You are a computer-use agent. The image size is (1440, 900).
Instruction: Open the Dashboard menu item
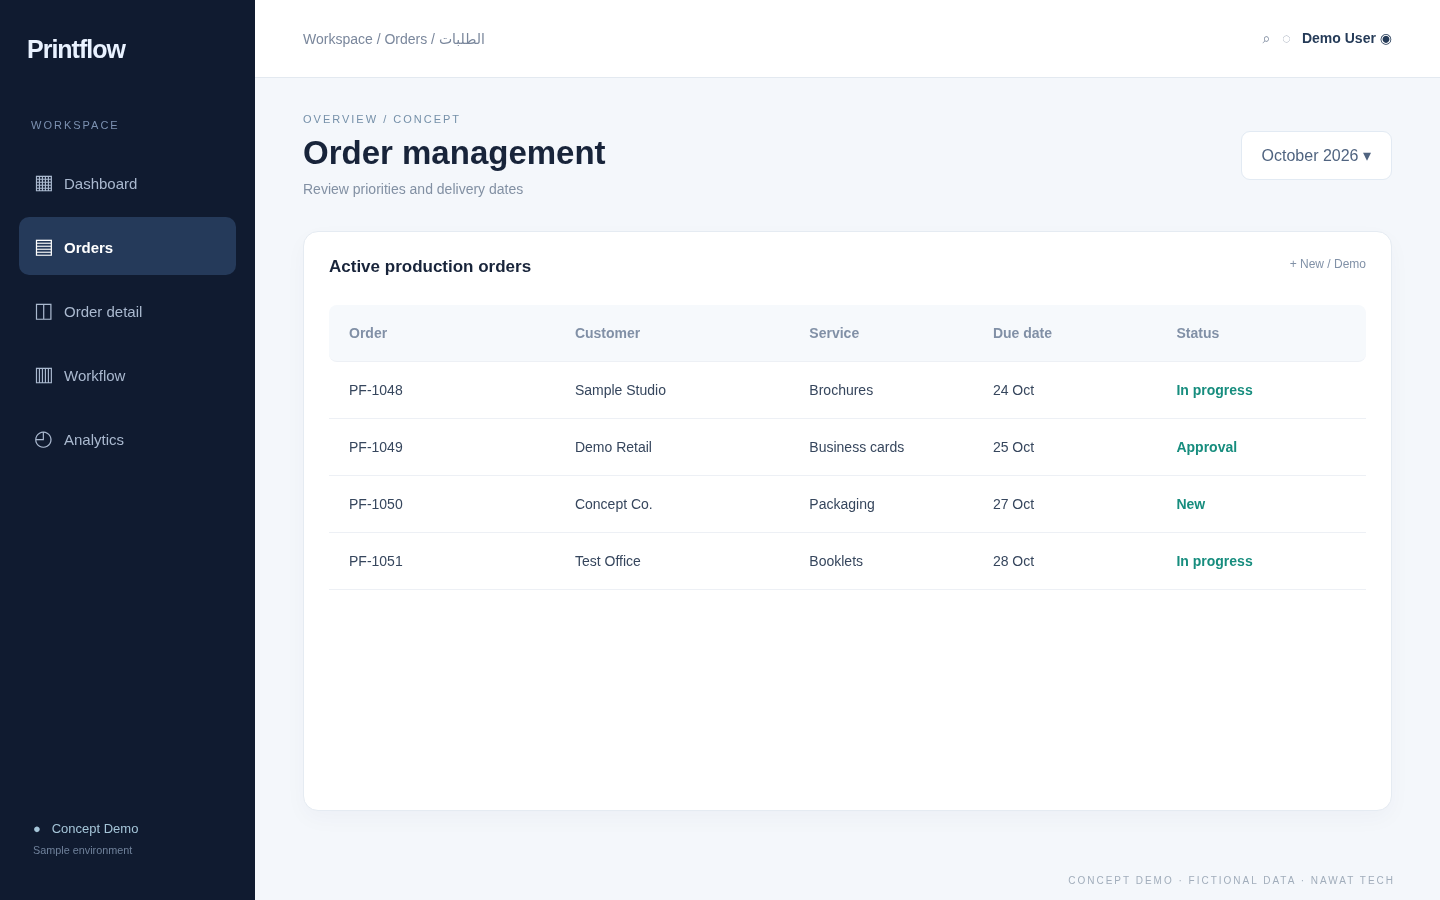(127, 183)
